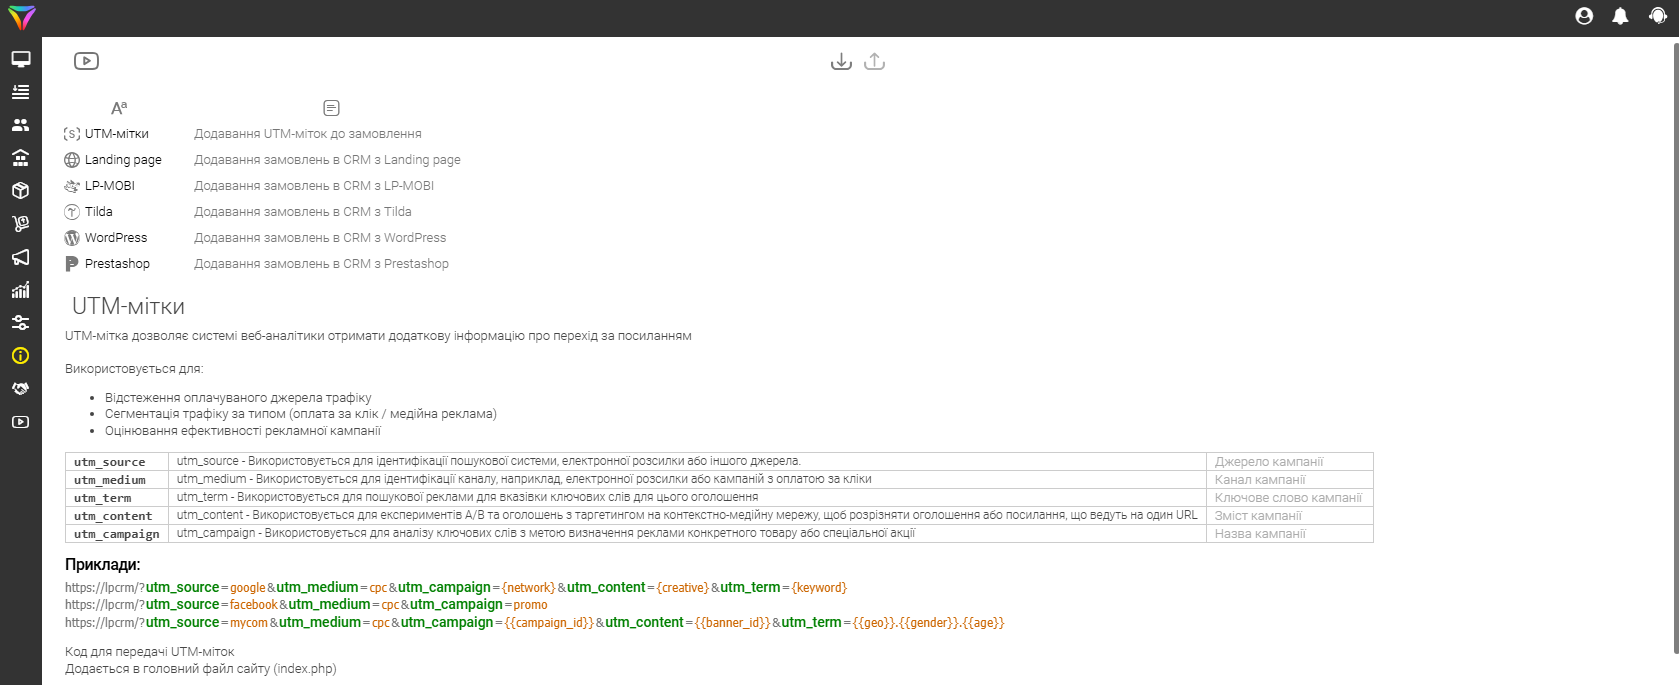1679x685 pixels.
Task: Click the download arrow icon
Action: pos(841,62)
